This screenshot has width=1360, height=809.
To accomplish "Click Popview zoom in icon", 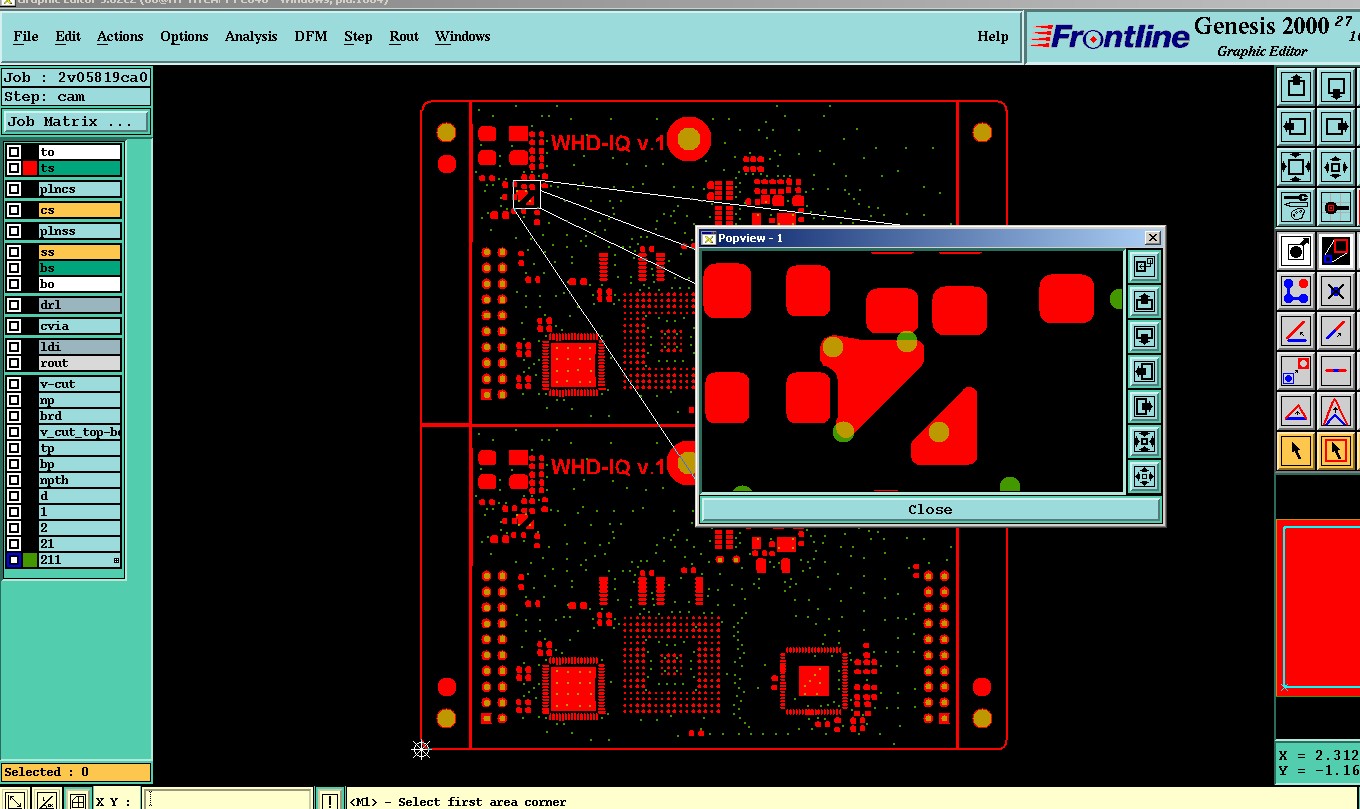I will point(1144,441).
